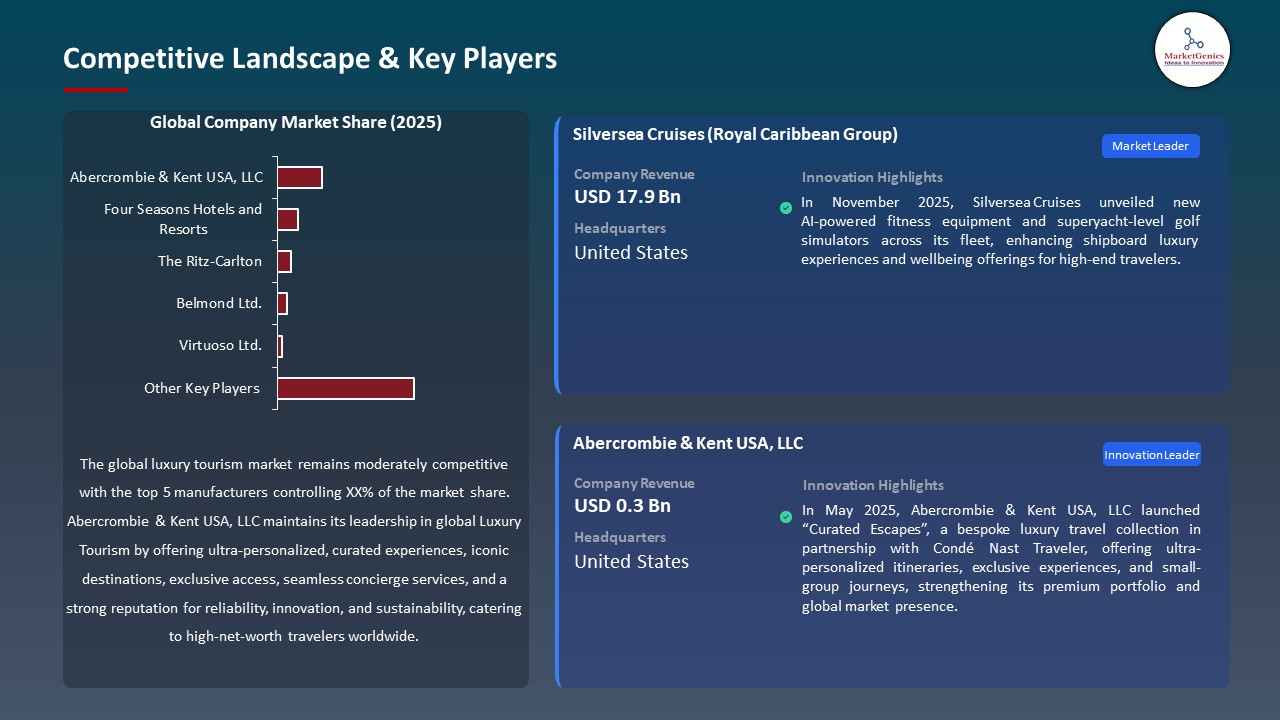Click Innovation Highlights label in the Abercrombie card

(873, 485)
